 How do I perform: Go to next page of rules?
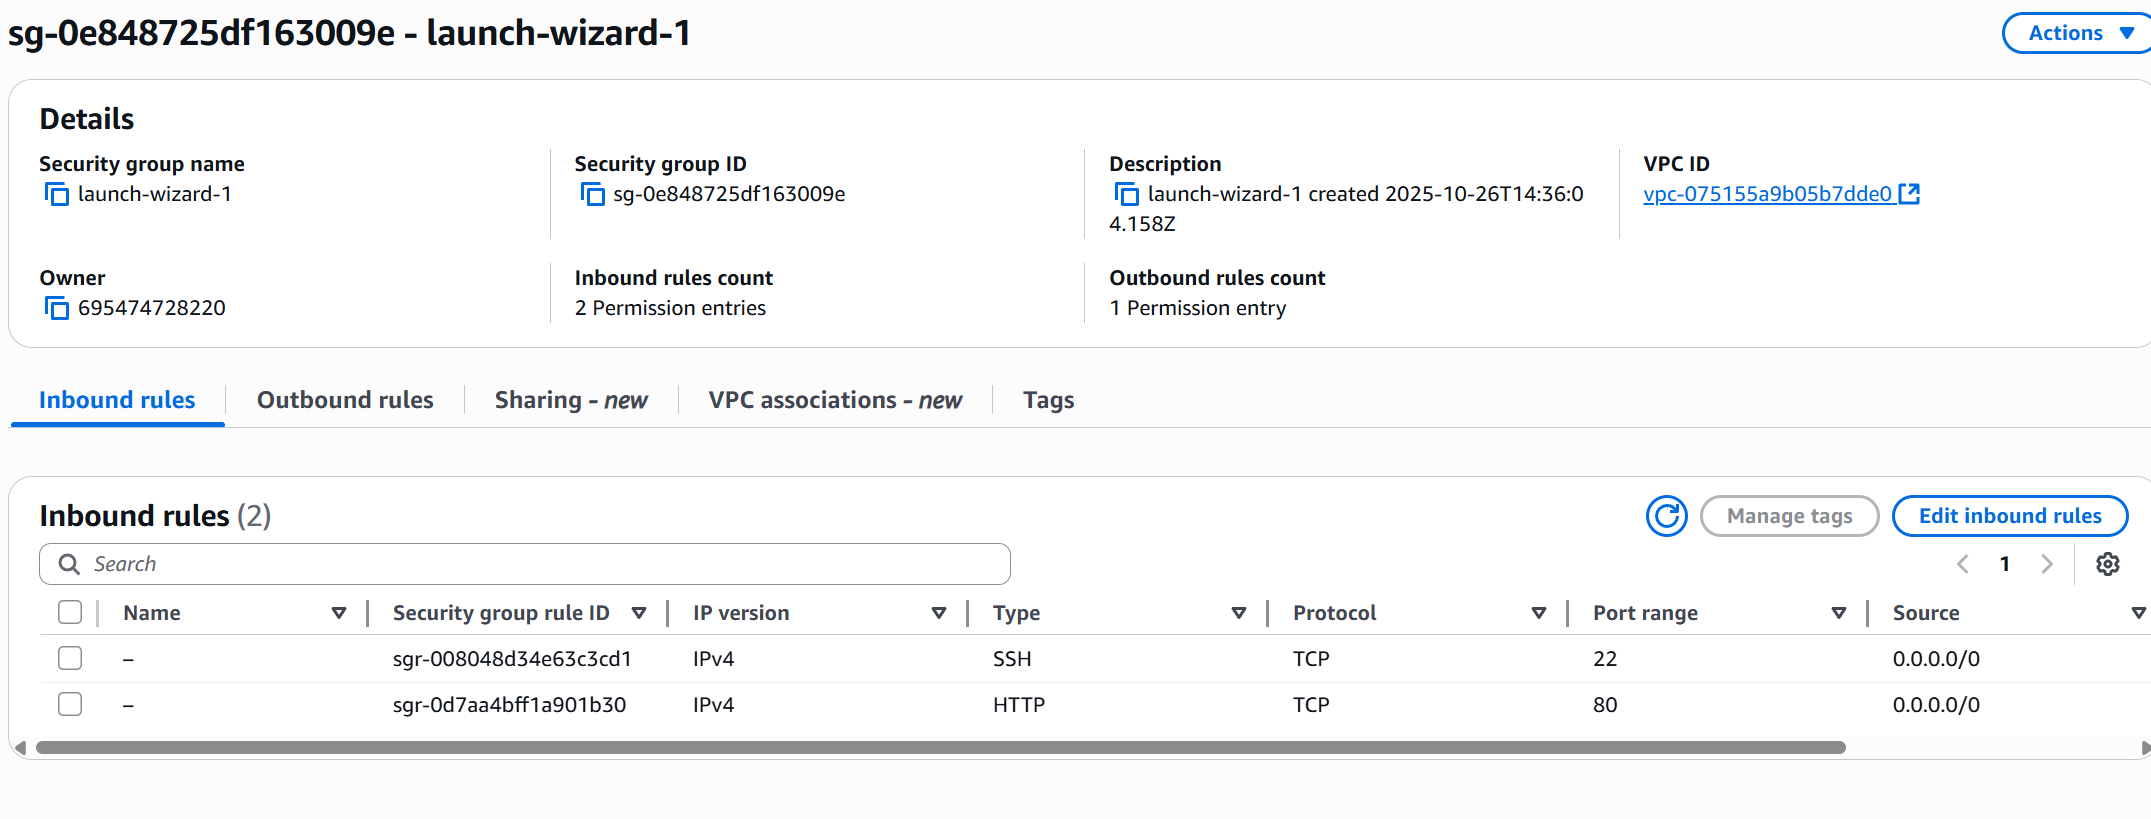point(2046,564)
